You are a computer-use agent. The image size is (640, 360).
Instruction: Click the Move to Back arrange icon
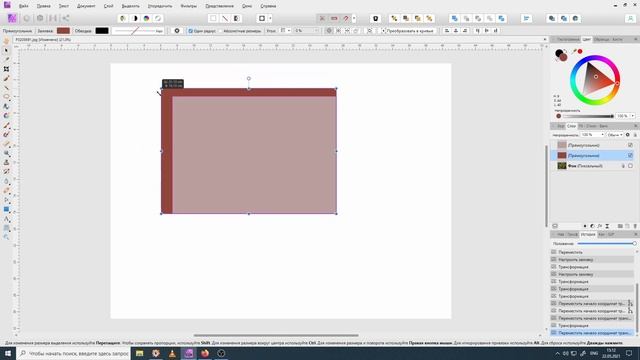pos(394,18)
